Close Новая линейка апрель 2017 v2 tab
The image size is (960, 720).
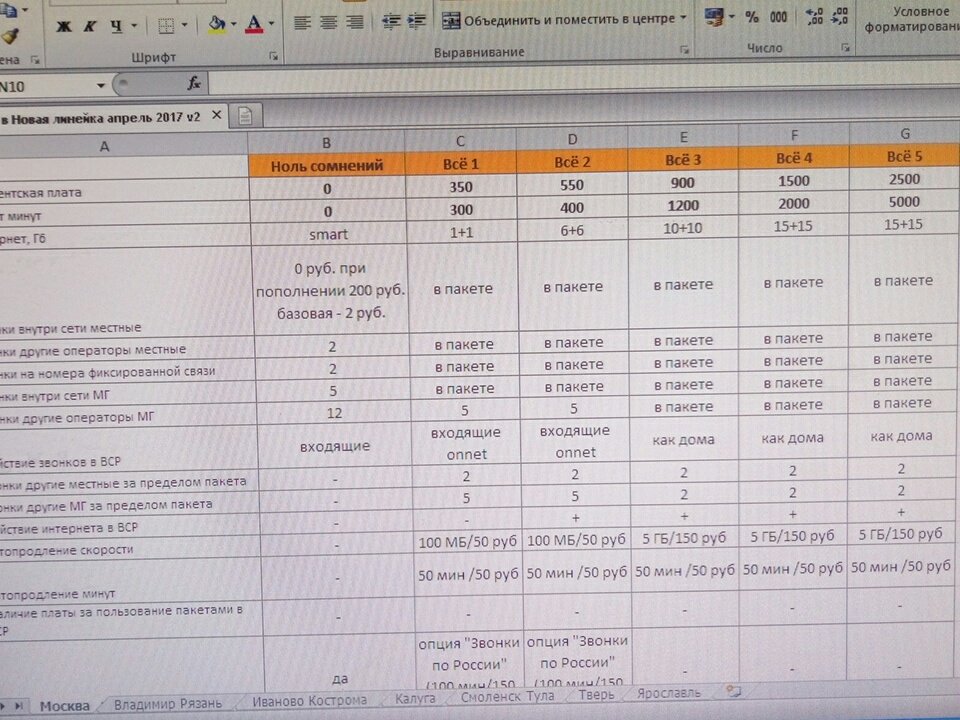point(216,114)
